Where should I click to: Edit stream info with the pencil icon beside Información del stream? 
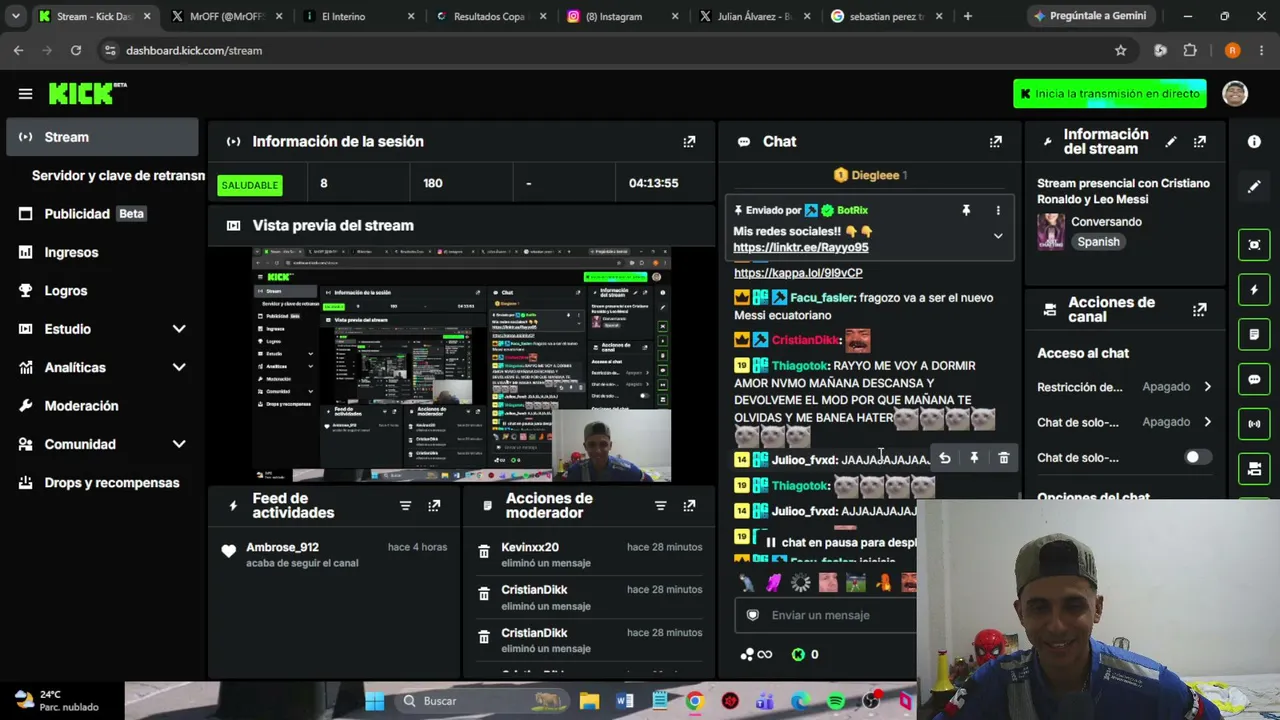pos(1171,142)
